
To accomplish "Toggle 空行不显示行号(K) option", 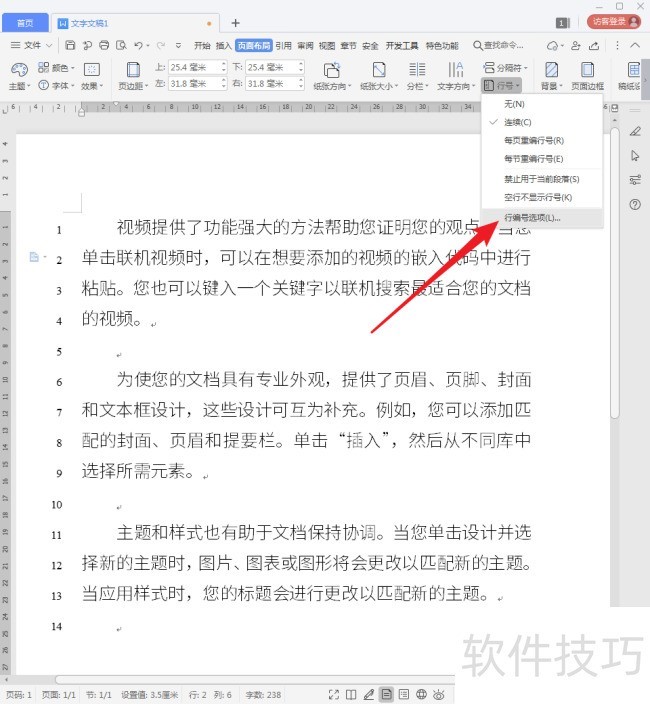I will pos(542,197).
